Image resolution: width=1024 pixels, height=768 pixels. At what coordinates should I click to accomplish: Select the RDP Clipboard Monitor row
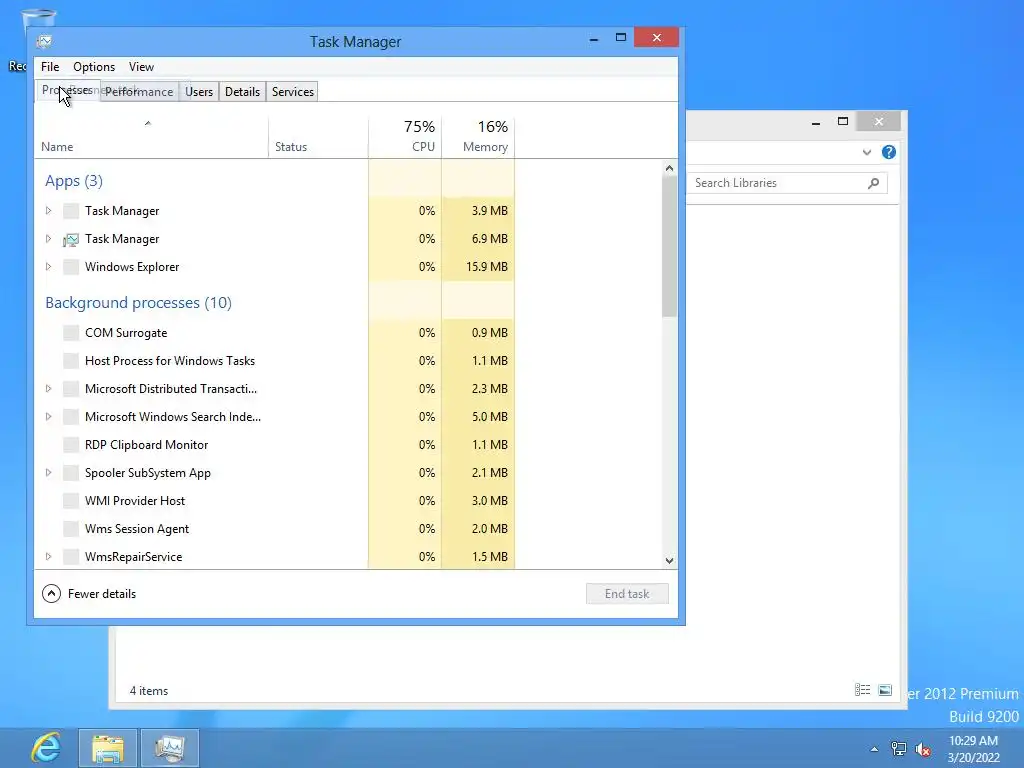[274, 445]
